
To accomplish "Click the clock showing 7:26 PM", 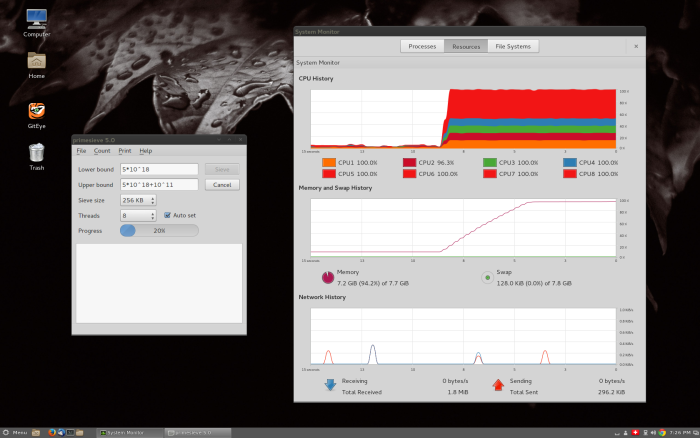I will [680, 433].
